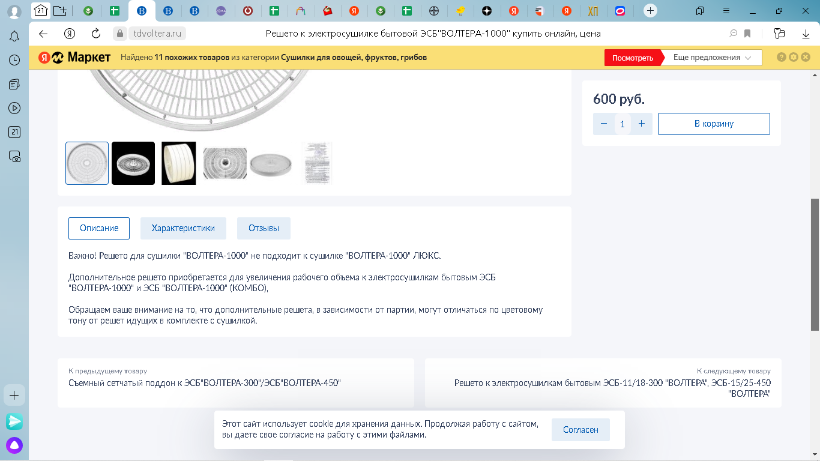Screen dimensions: 820x461
Task: Open the document scan thumbnail
Action: tap(316, 162)
